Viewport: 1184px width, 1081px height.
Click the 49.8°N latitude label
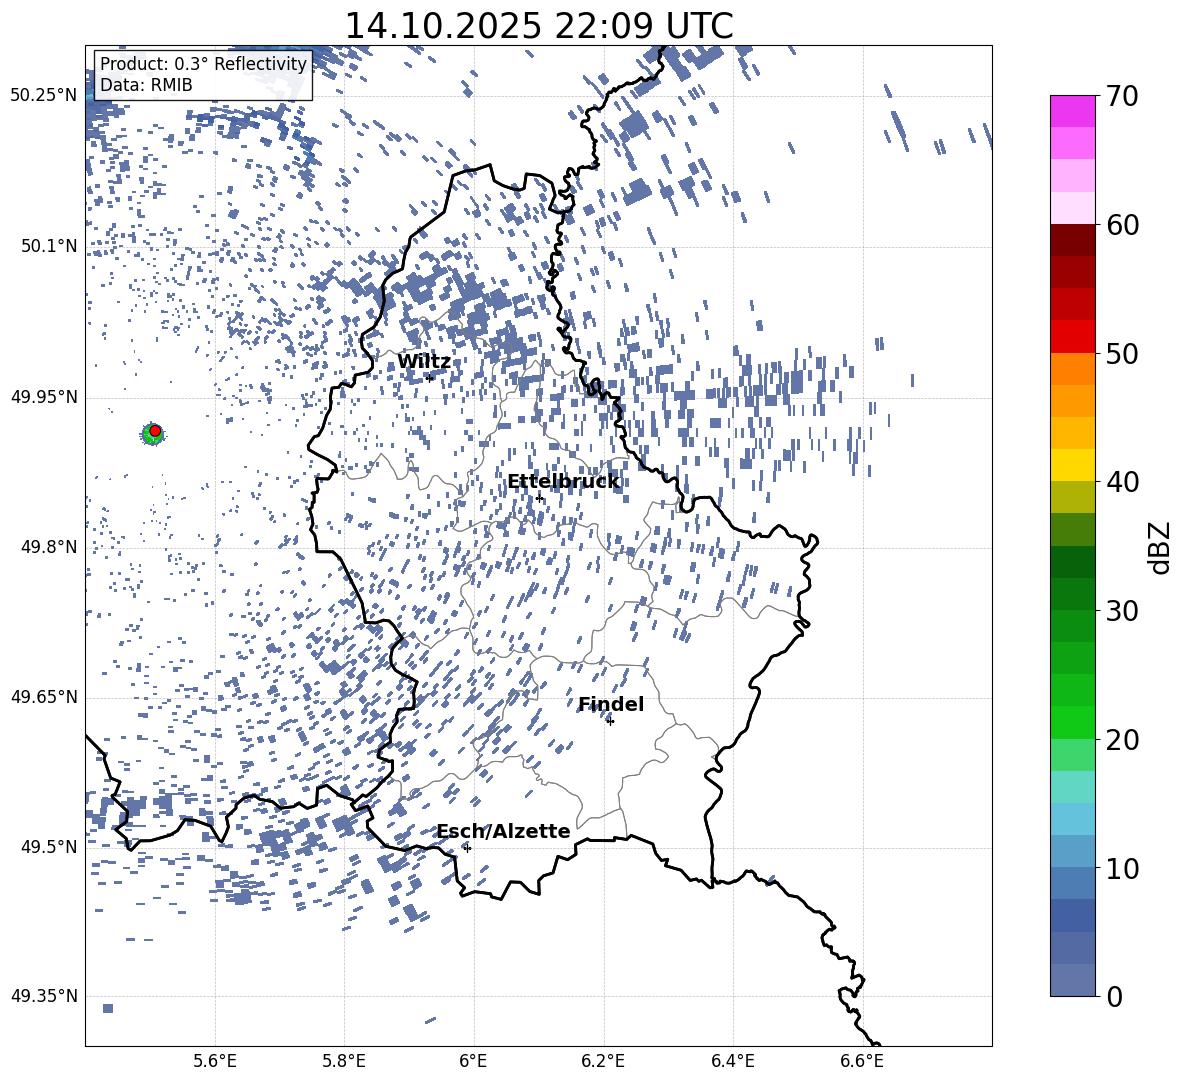(x=49, y=547)
